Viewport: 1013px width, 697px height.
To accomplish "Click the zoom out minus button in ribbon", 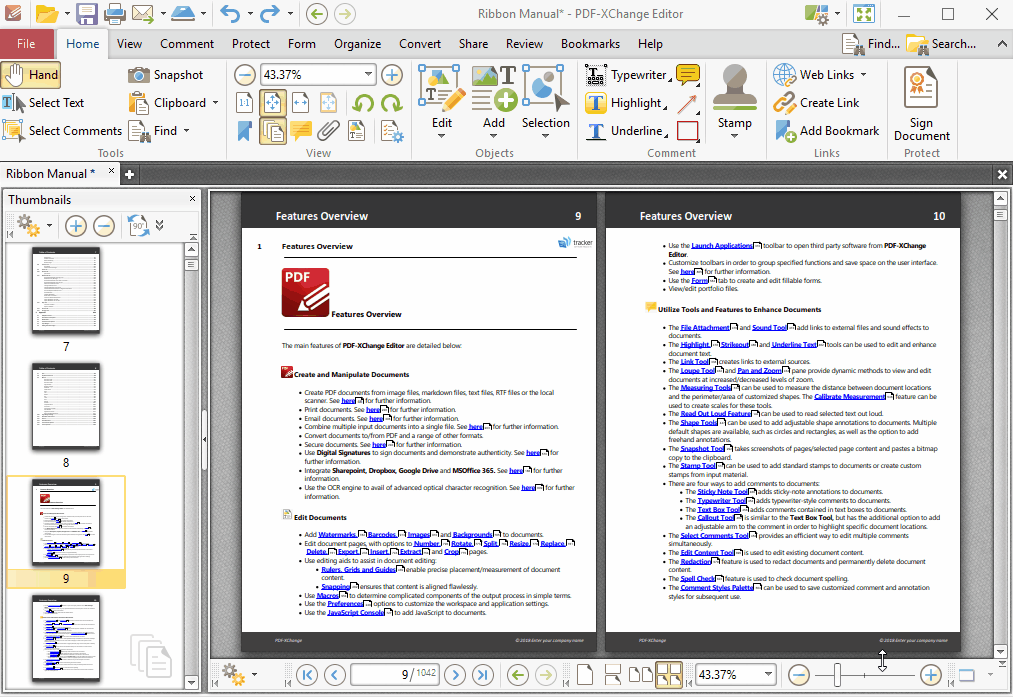I will [x=245, y=75].
